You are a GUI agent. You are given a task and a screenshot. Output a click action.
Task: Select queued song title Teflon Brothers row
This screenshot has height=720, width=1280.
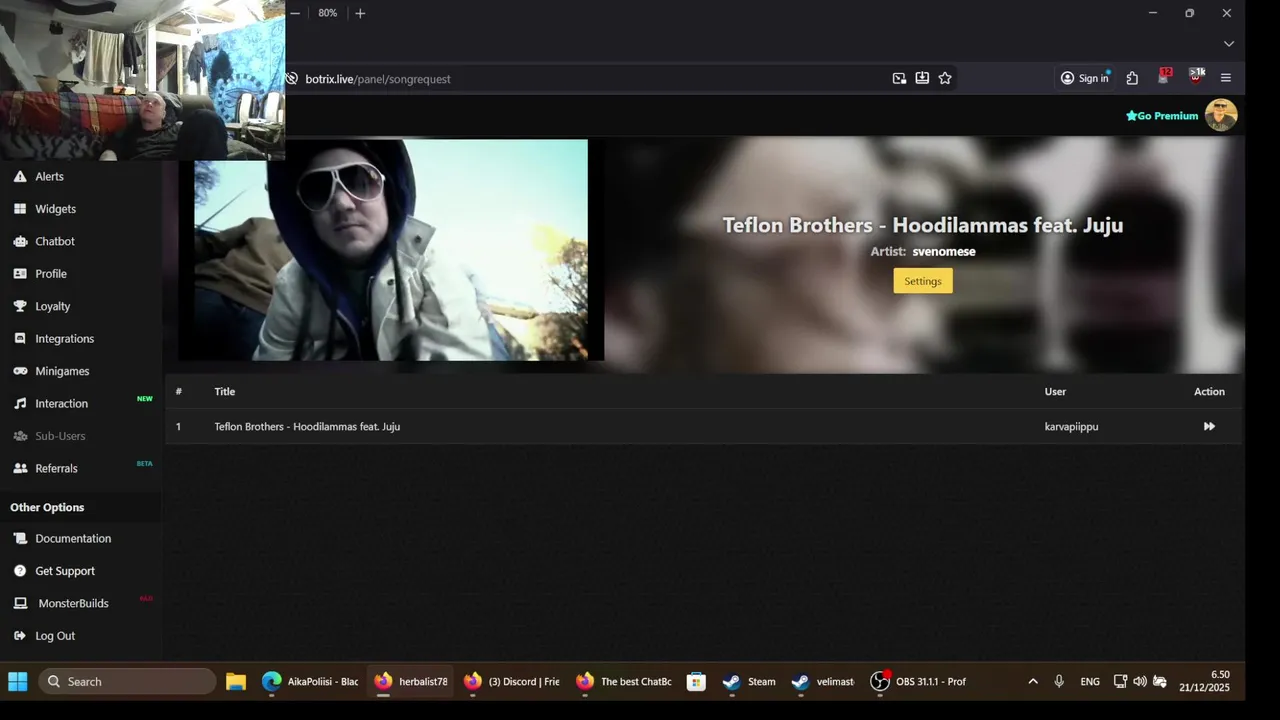click(x=307, y=427)
